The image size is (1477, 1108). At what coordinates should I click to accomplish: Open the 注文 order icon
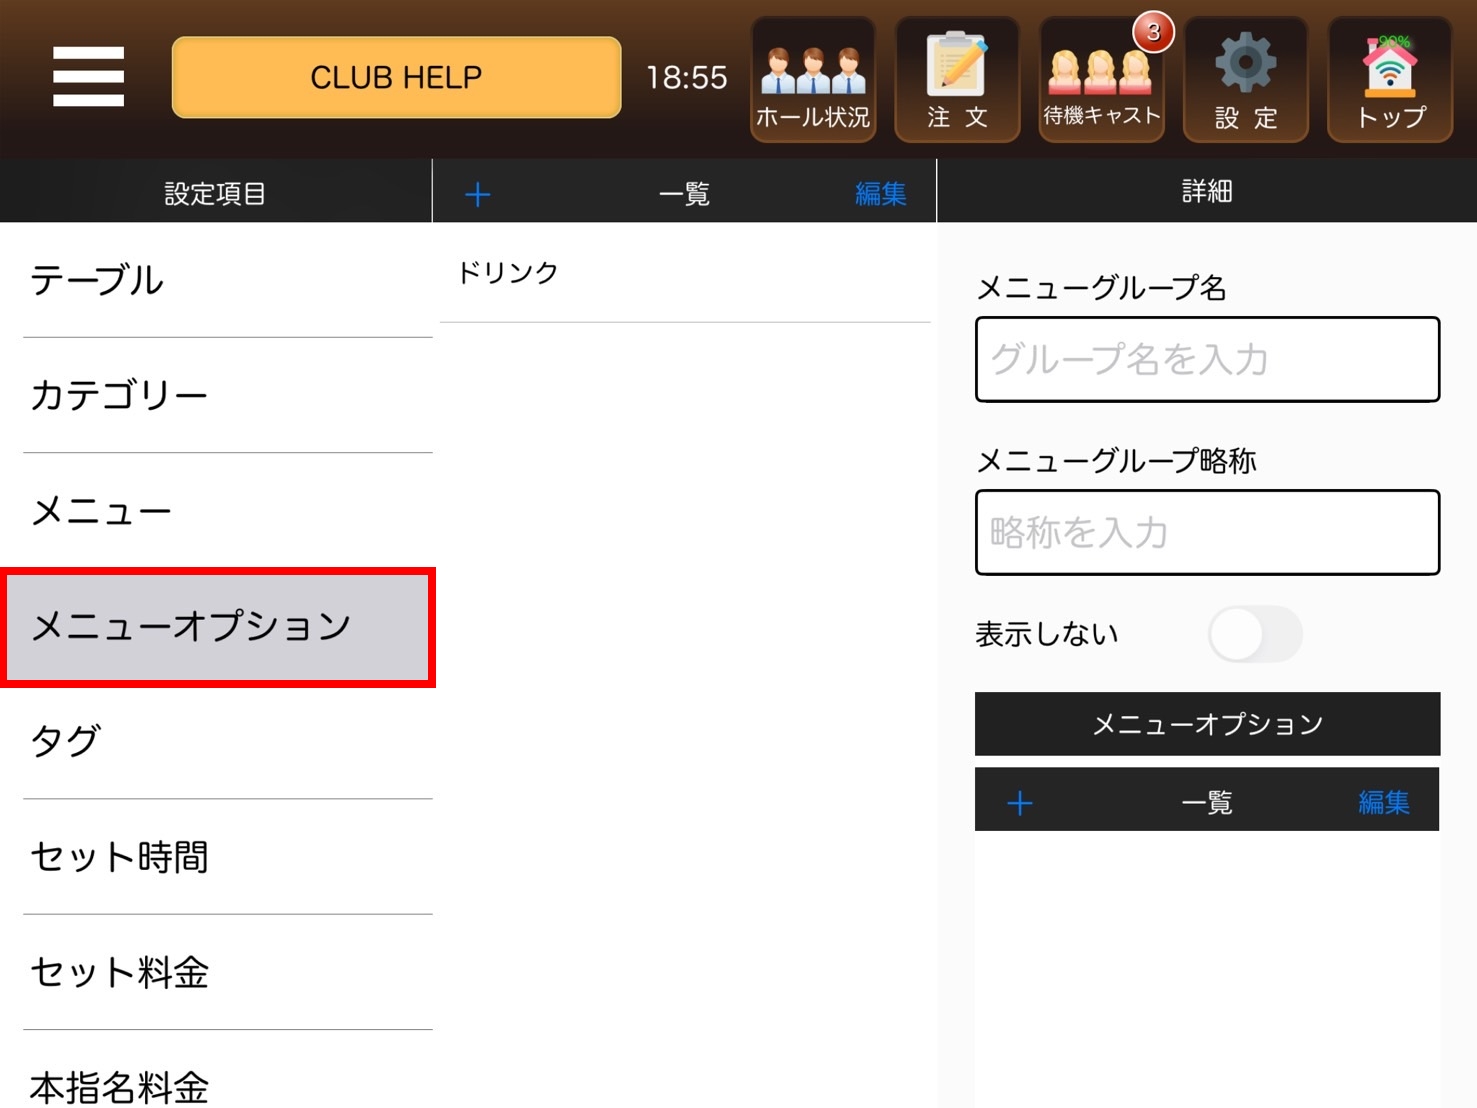coord(957,80)
